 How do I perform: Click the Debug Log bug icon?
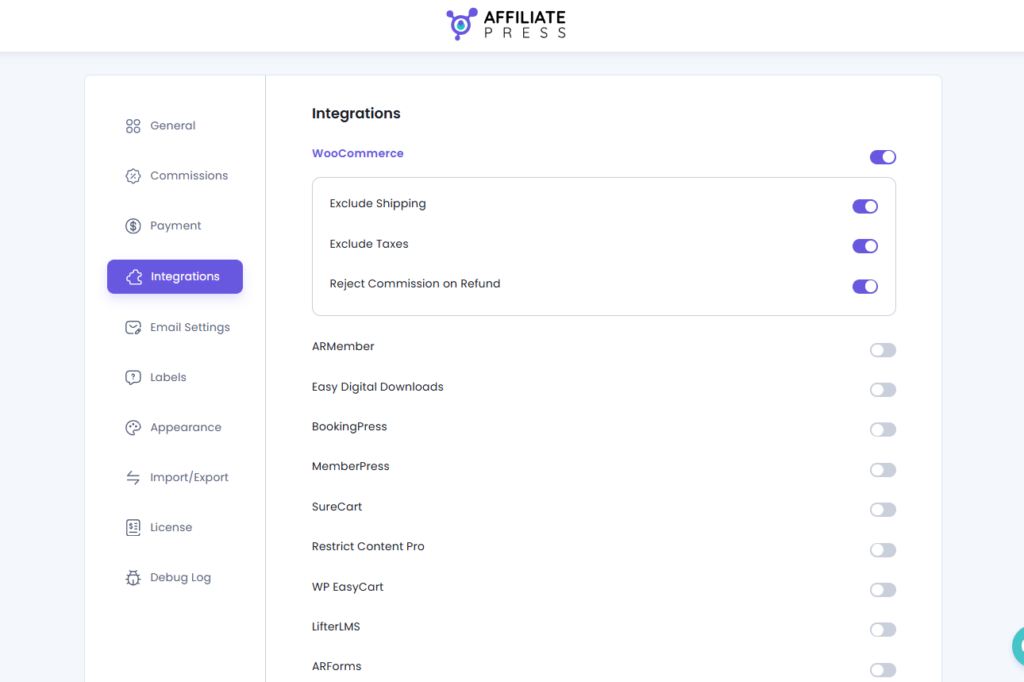point(133,578)
